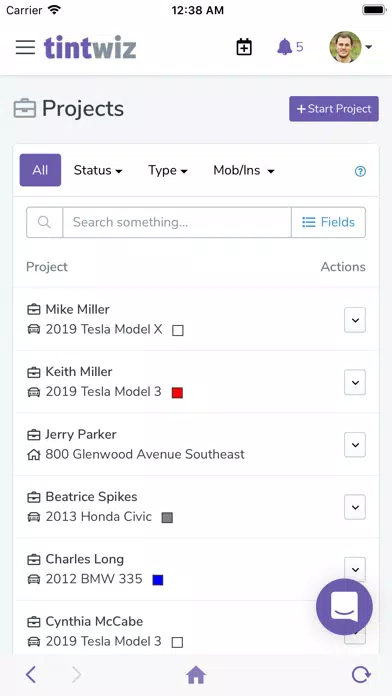This screenshot has width=392, height=696.
Task: Open the hamburger navigation menu
Action: tap(25, 47)
